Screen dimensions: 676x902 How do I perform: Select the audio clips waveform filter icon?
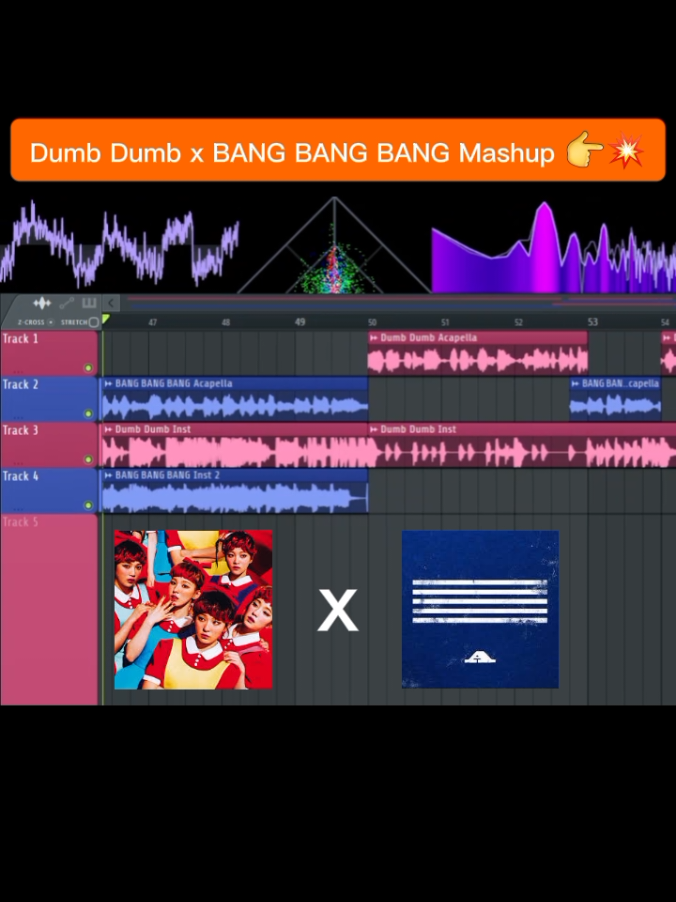pos(42,303)
